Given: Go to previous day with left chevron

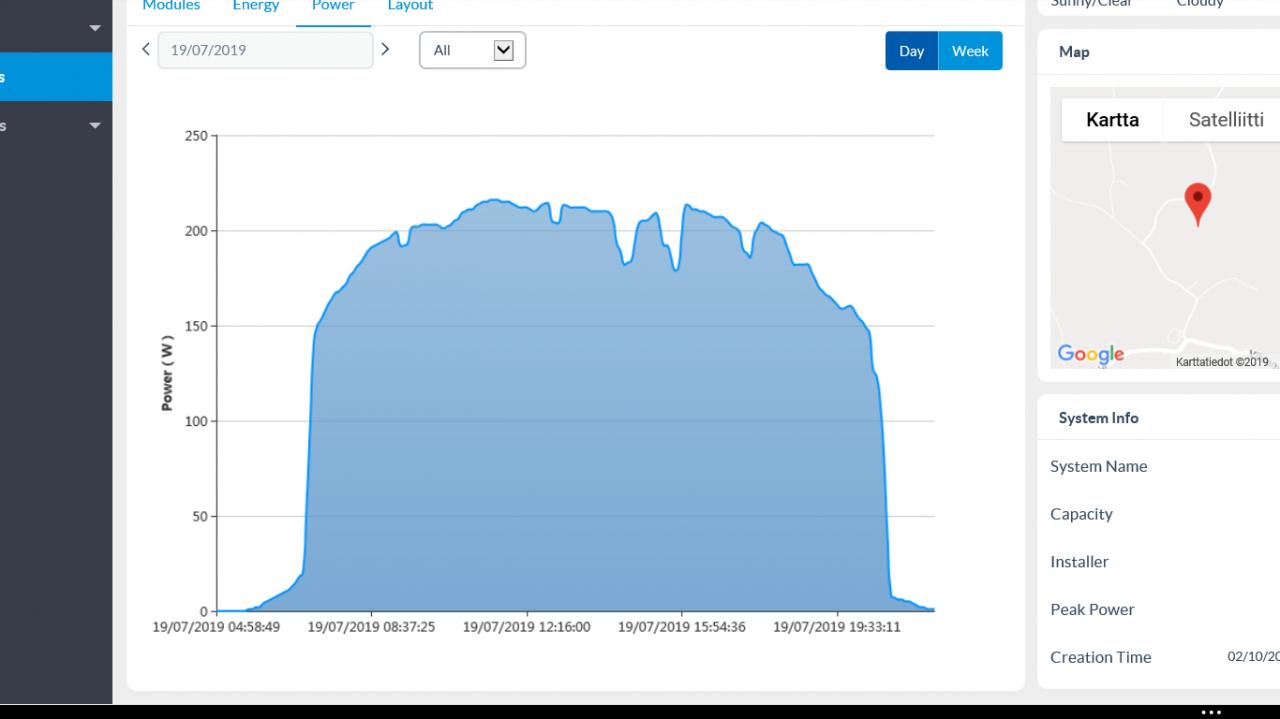Looking at the screenshot, I should click(146, 49).
